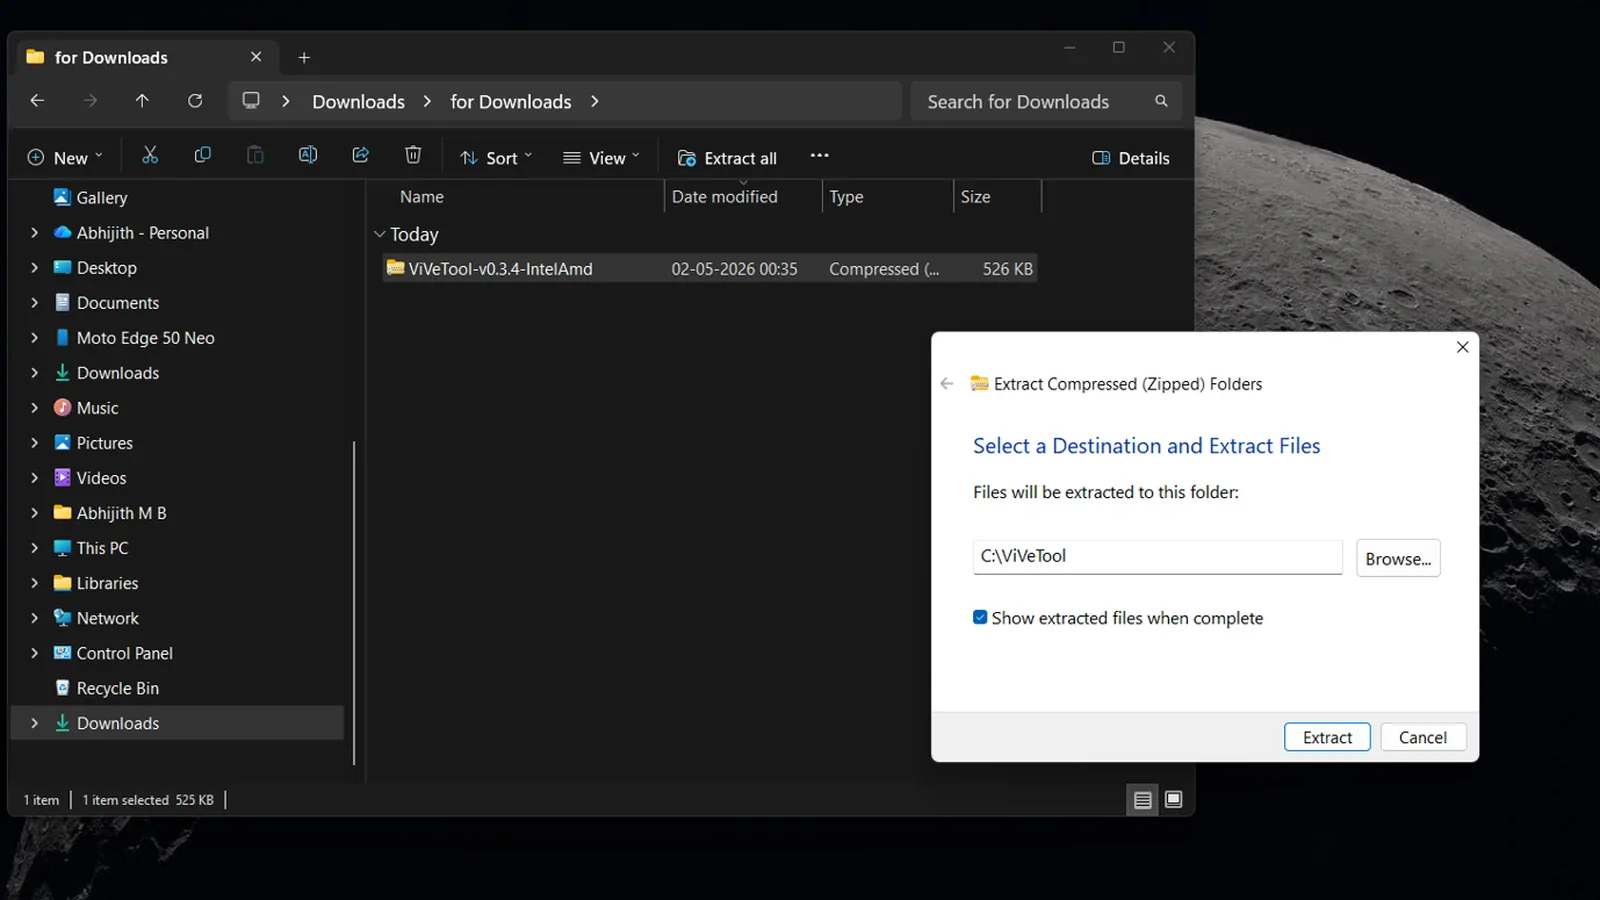Screen dimensions: 1600x900
Task: Open the View dropdown menu
Action: click(601, 158)
